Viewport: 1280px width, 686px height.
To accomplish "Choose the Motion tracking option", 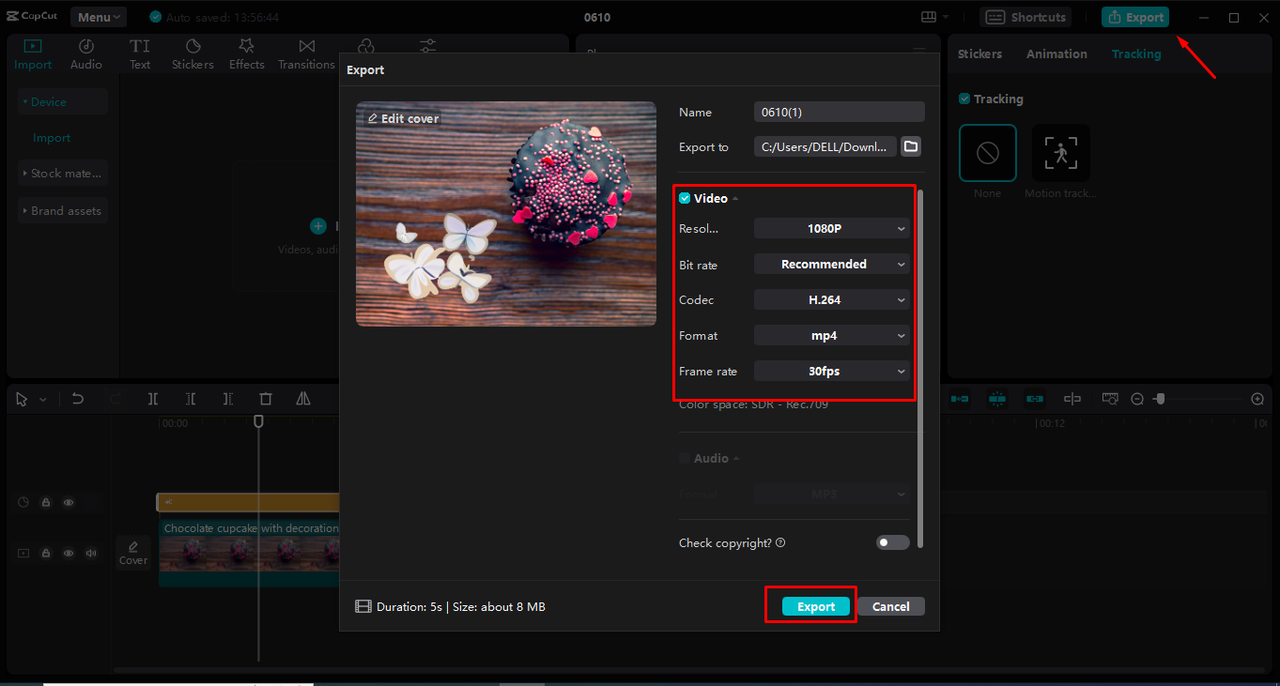I will click(1061, 153).
